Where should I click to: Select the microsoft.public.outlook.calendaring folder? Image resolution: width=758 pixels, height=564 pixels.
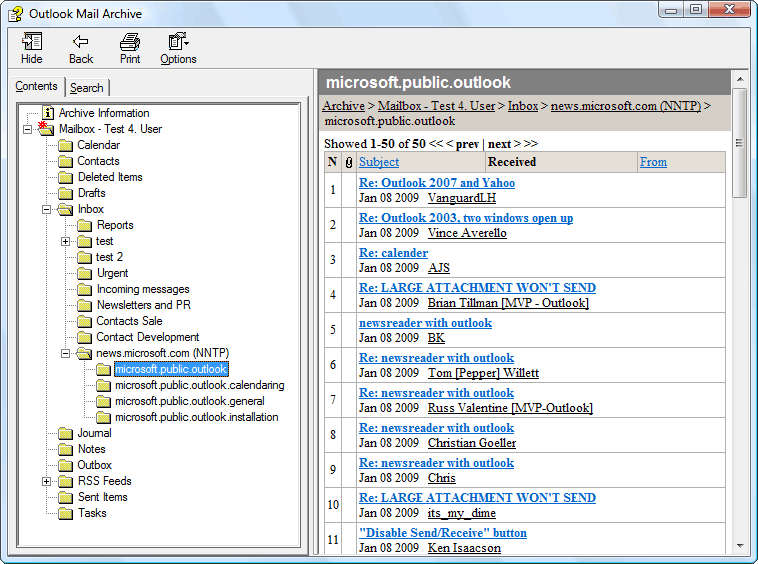(x=199, y=385)
